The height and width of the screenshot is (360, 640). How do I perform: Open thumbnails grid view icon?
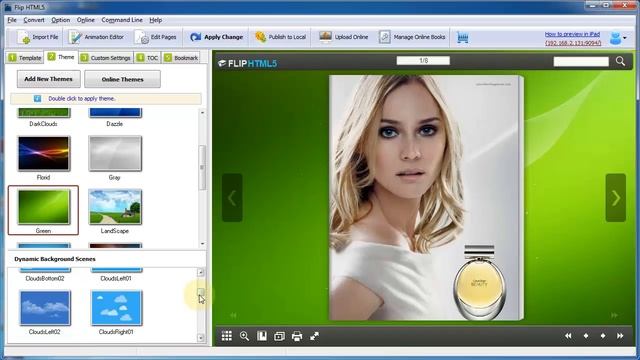click(227, 336)
